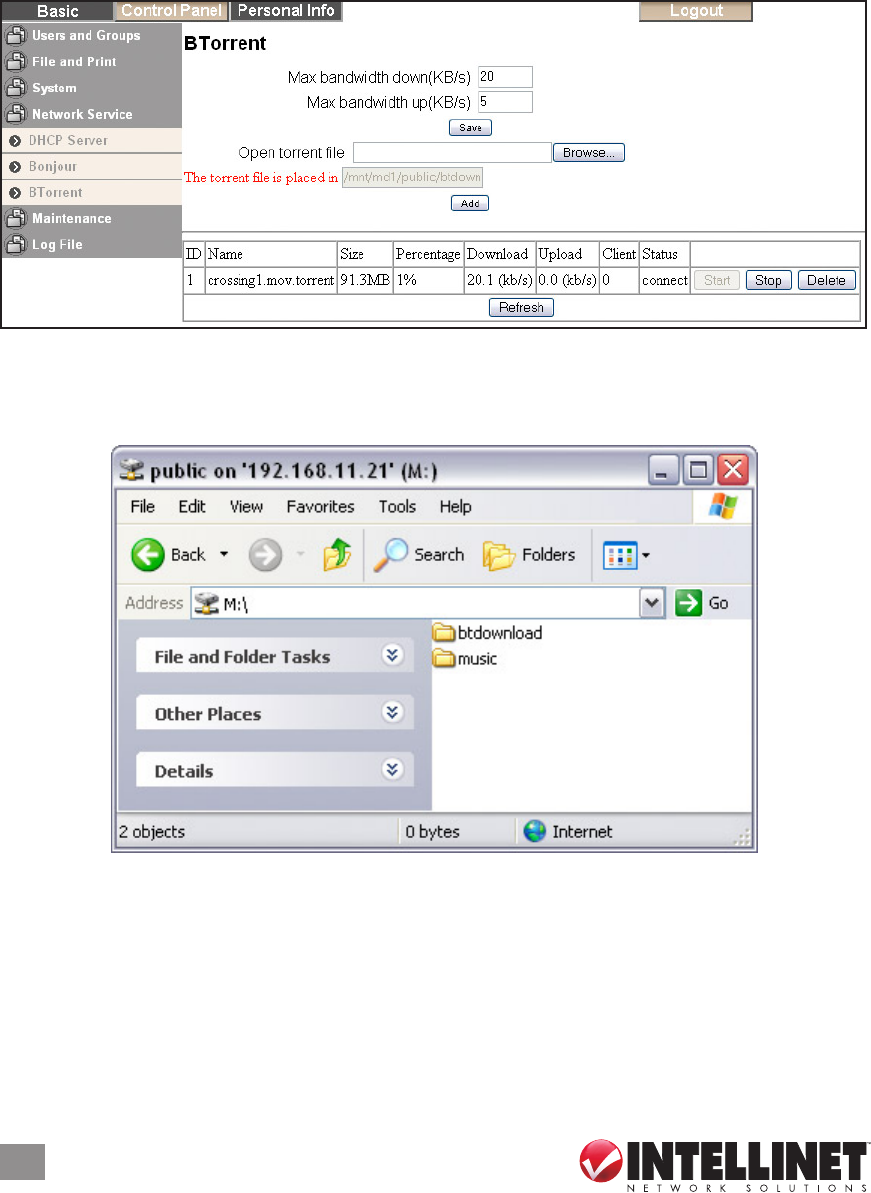Switch to the Basic tab
The width and height of the screenshot is (871, 1193).
pyautogui.click(x=57, y=11)
